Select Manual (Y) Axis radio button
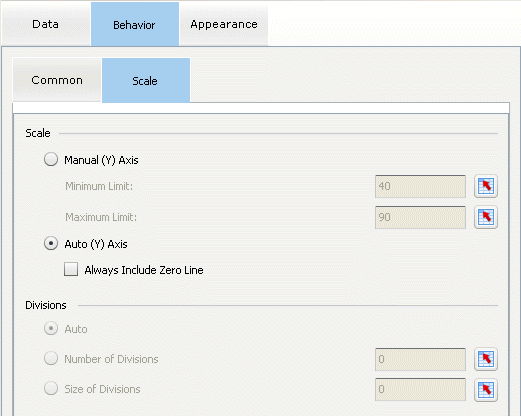Viewport: 521px width, 416px height. 51,159
